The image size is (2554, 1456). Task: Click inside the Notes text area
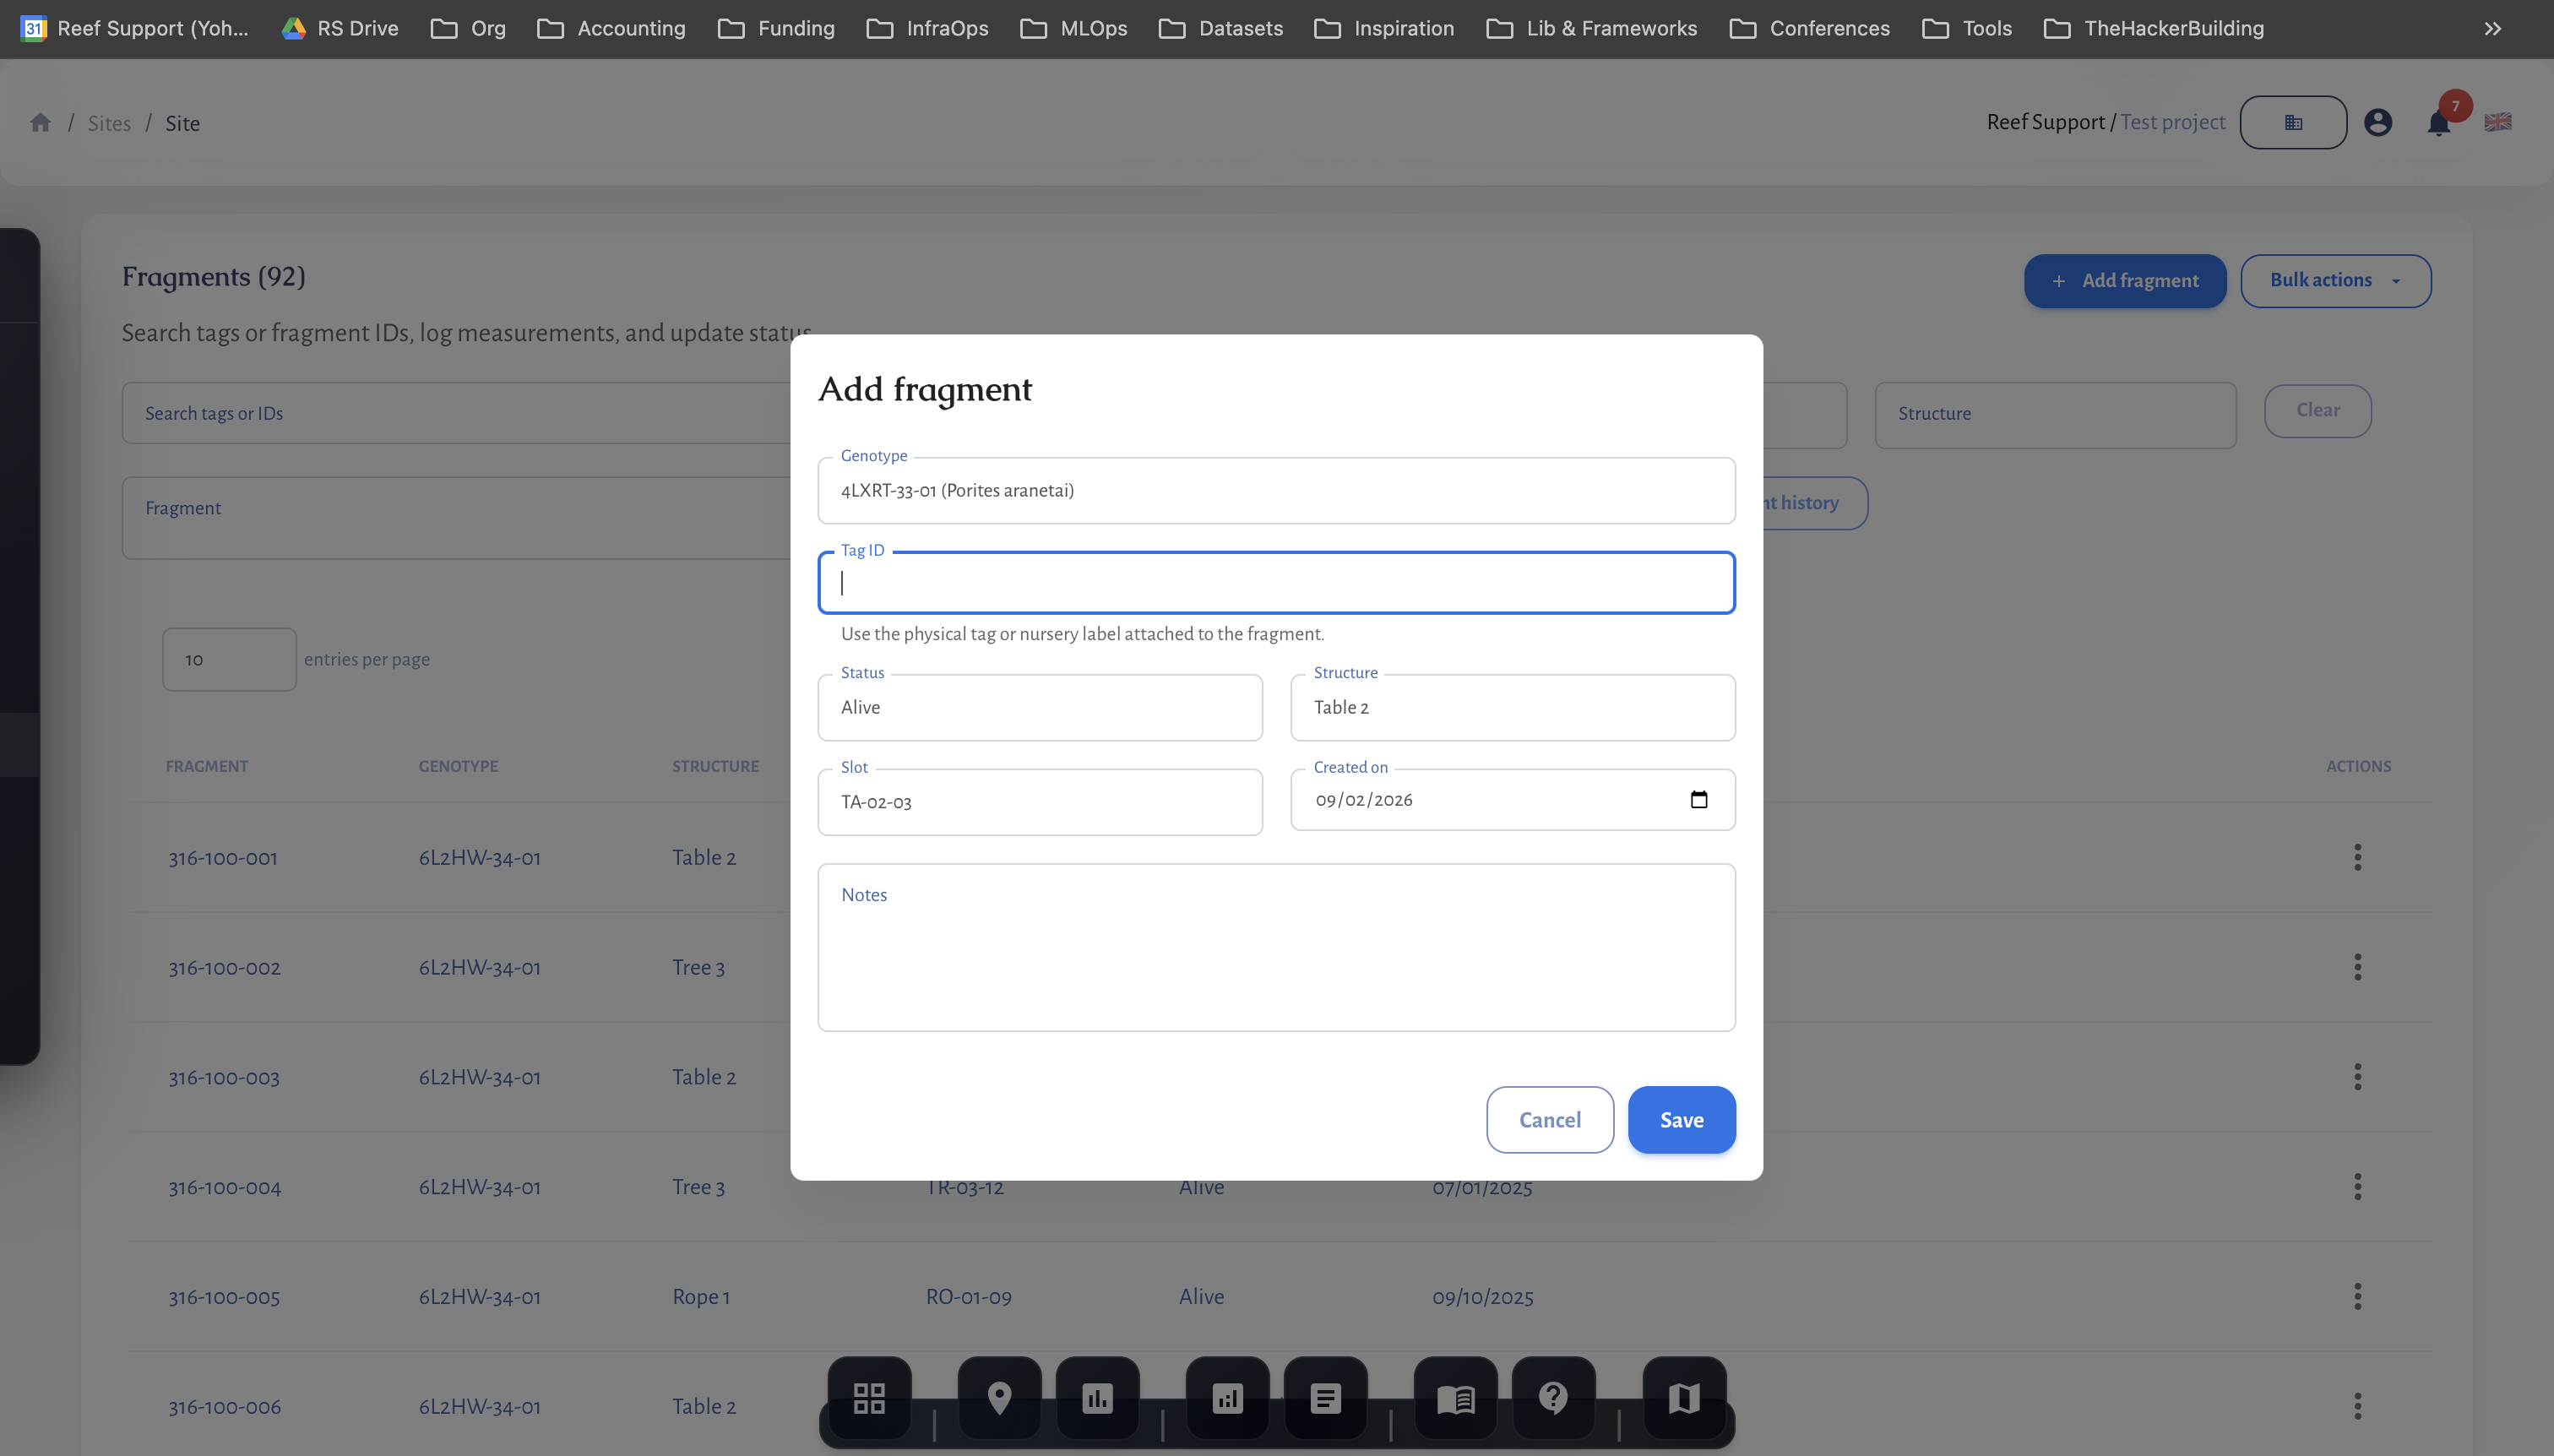[1275, 945]
